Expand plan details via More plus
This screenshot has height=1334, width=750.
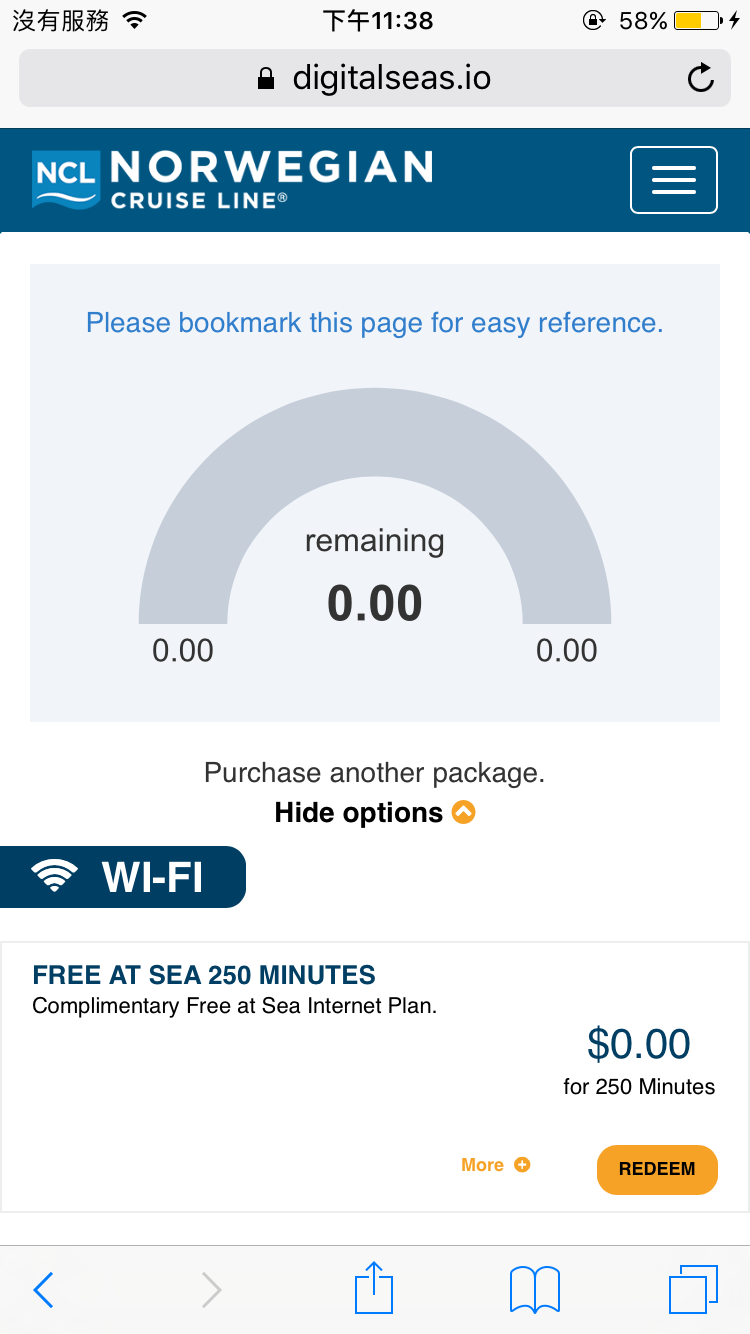(x=496, y=1165)
